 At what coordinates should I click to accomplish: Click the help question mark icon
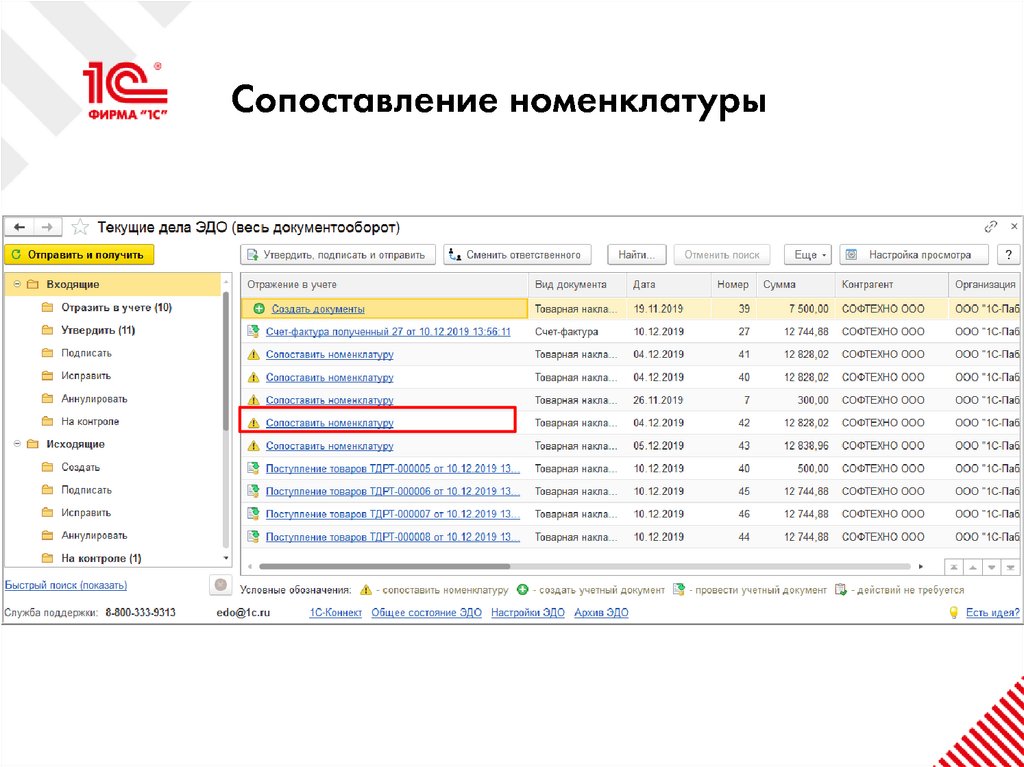(1008, 254)
